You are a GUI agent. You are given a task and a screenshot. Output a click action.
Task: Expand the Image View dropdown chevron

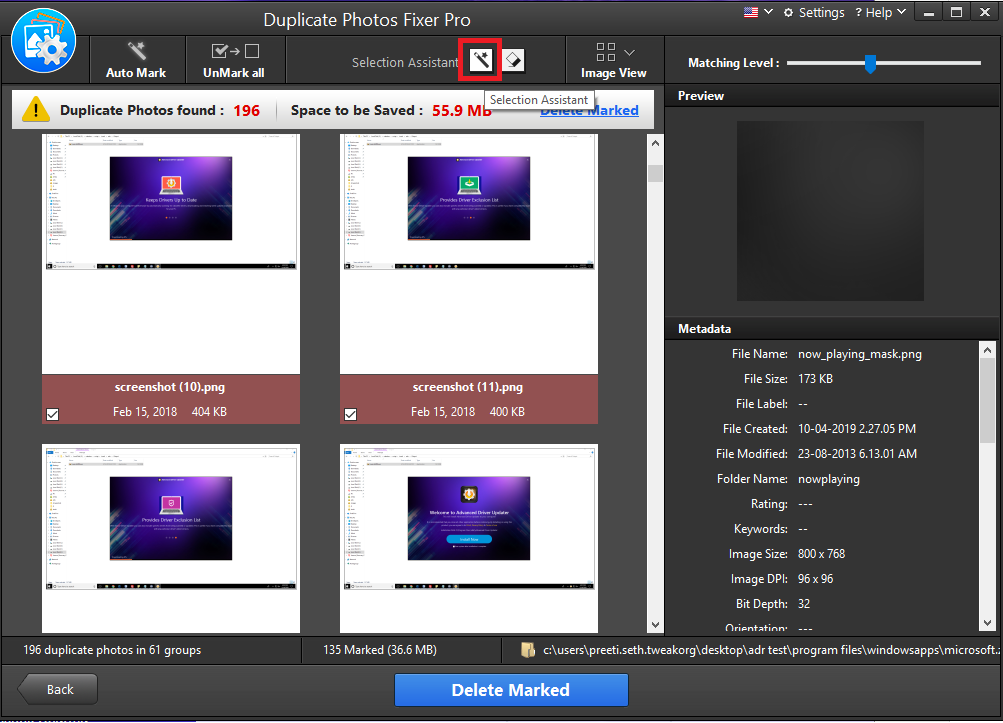pos(629,52)
